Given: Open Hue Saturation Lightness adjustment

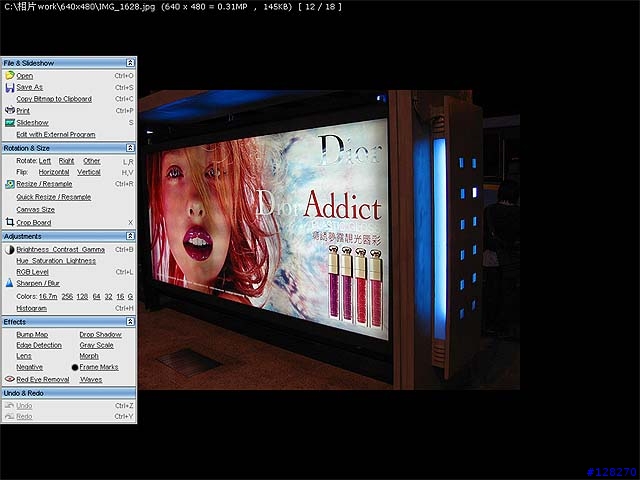Looking at the screenshot, I should pos(56,261).
